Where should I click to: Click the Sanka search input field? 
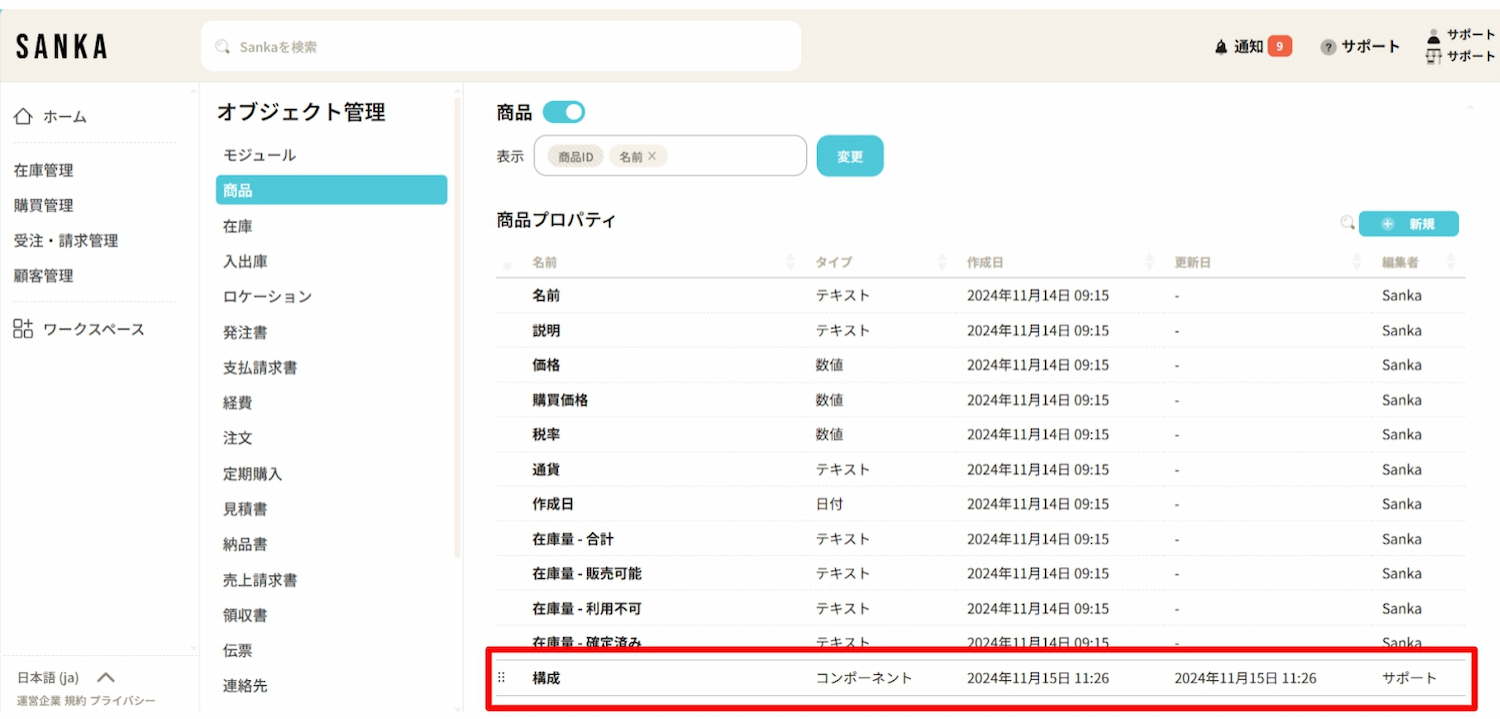tap(500, 47)
